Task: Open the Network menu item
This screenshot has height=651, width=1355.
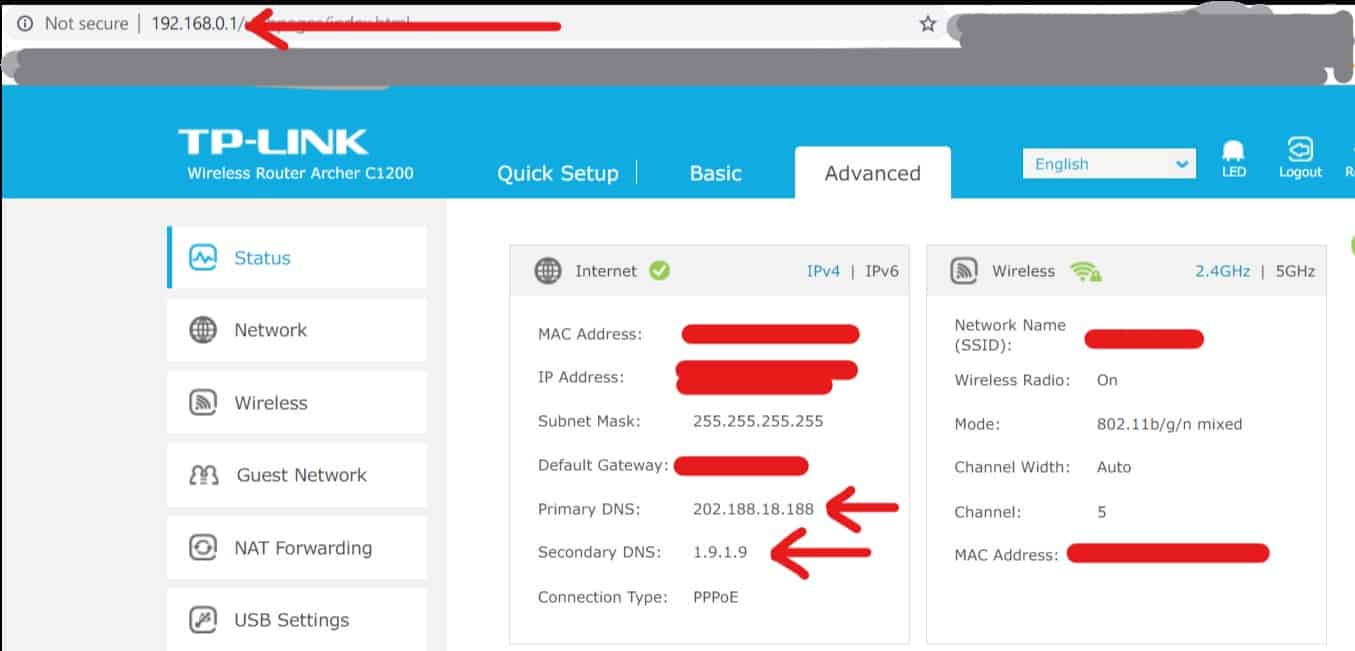Action: [297, 330]
